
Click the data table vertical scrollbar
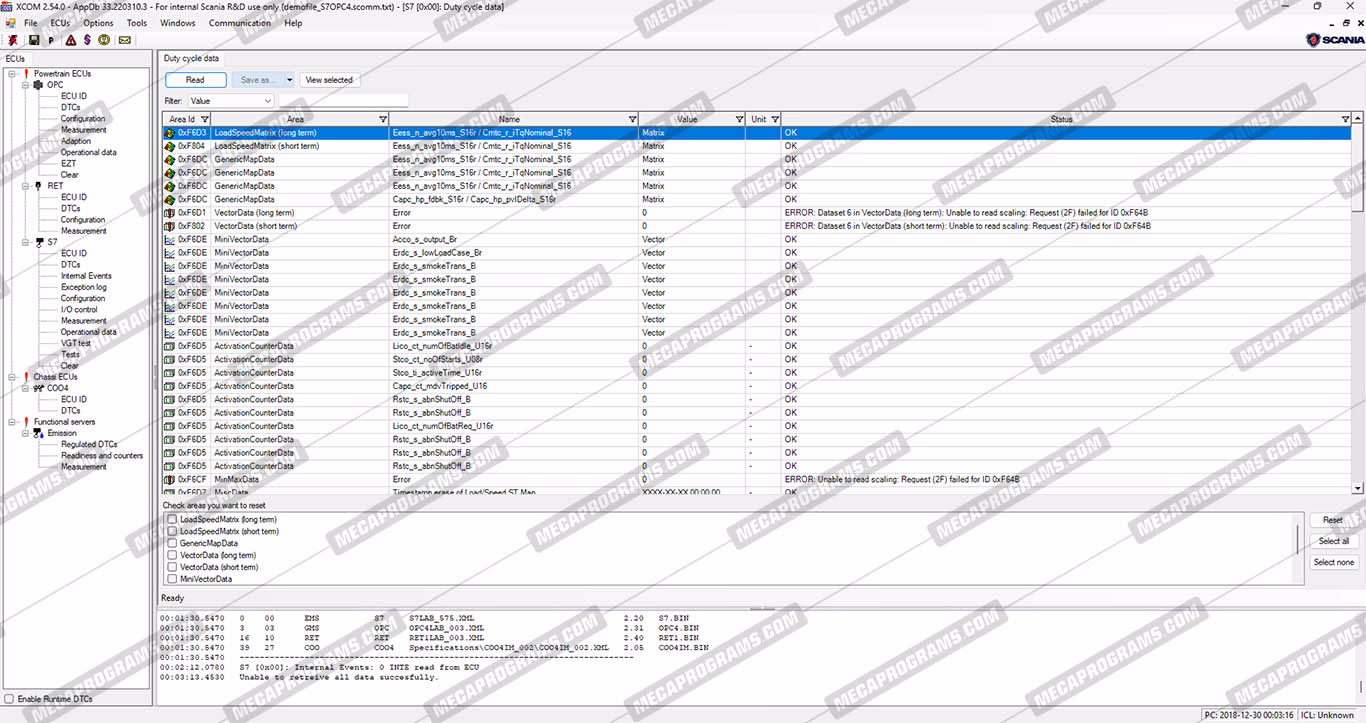coord(1358,302)
